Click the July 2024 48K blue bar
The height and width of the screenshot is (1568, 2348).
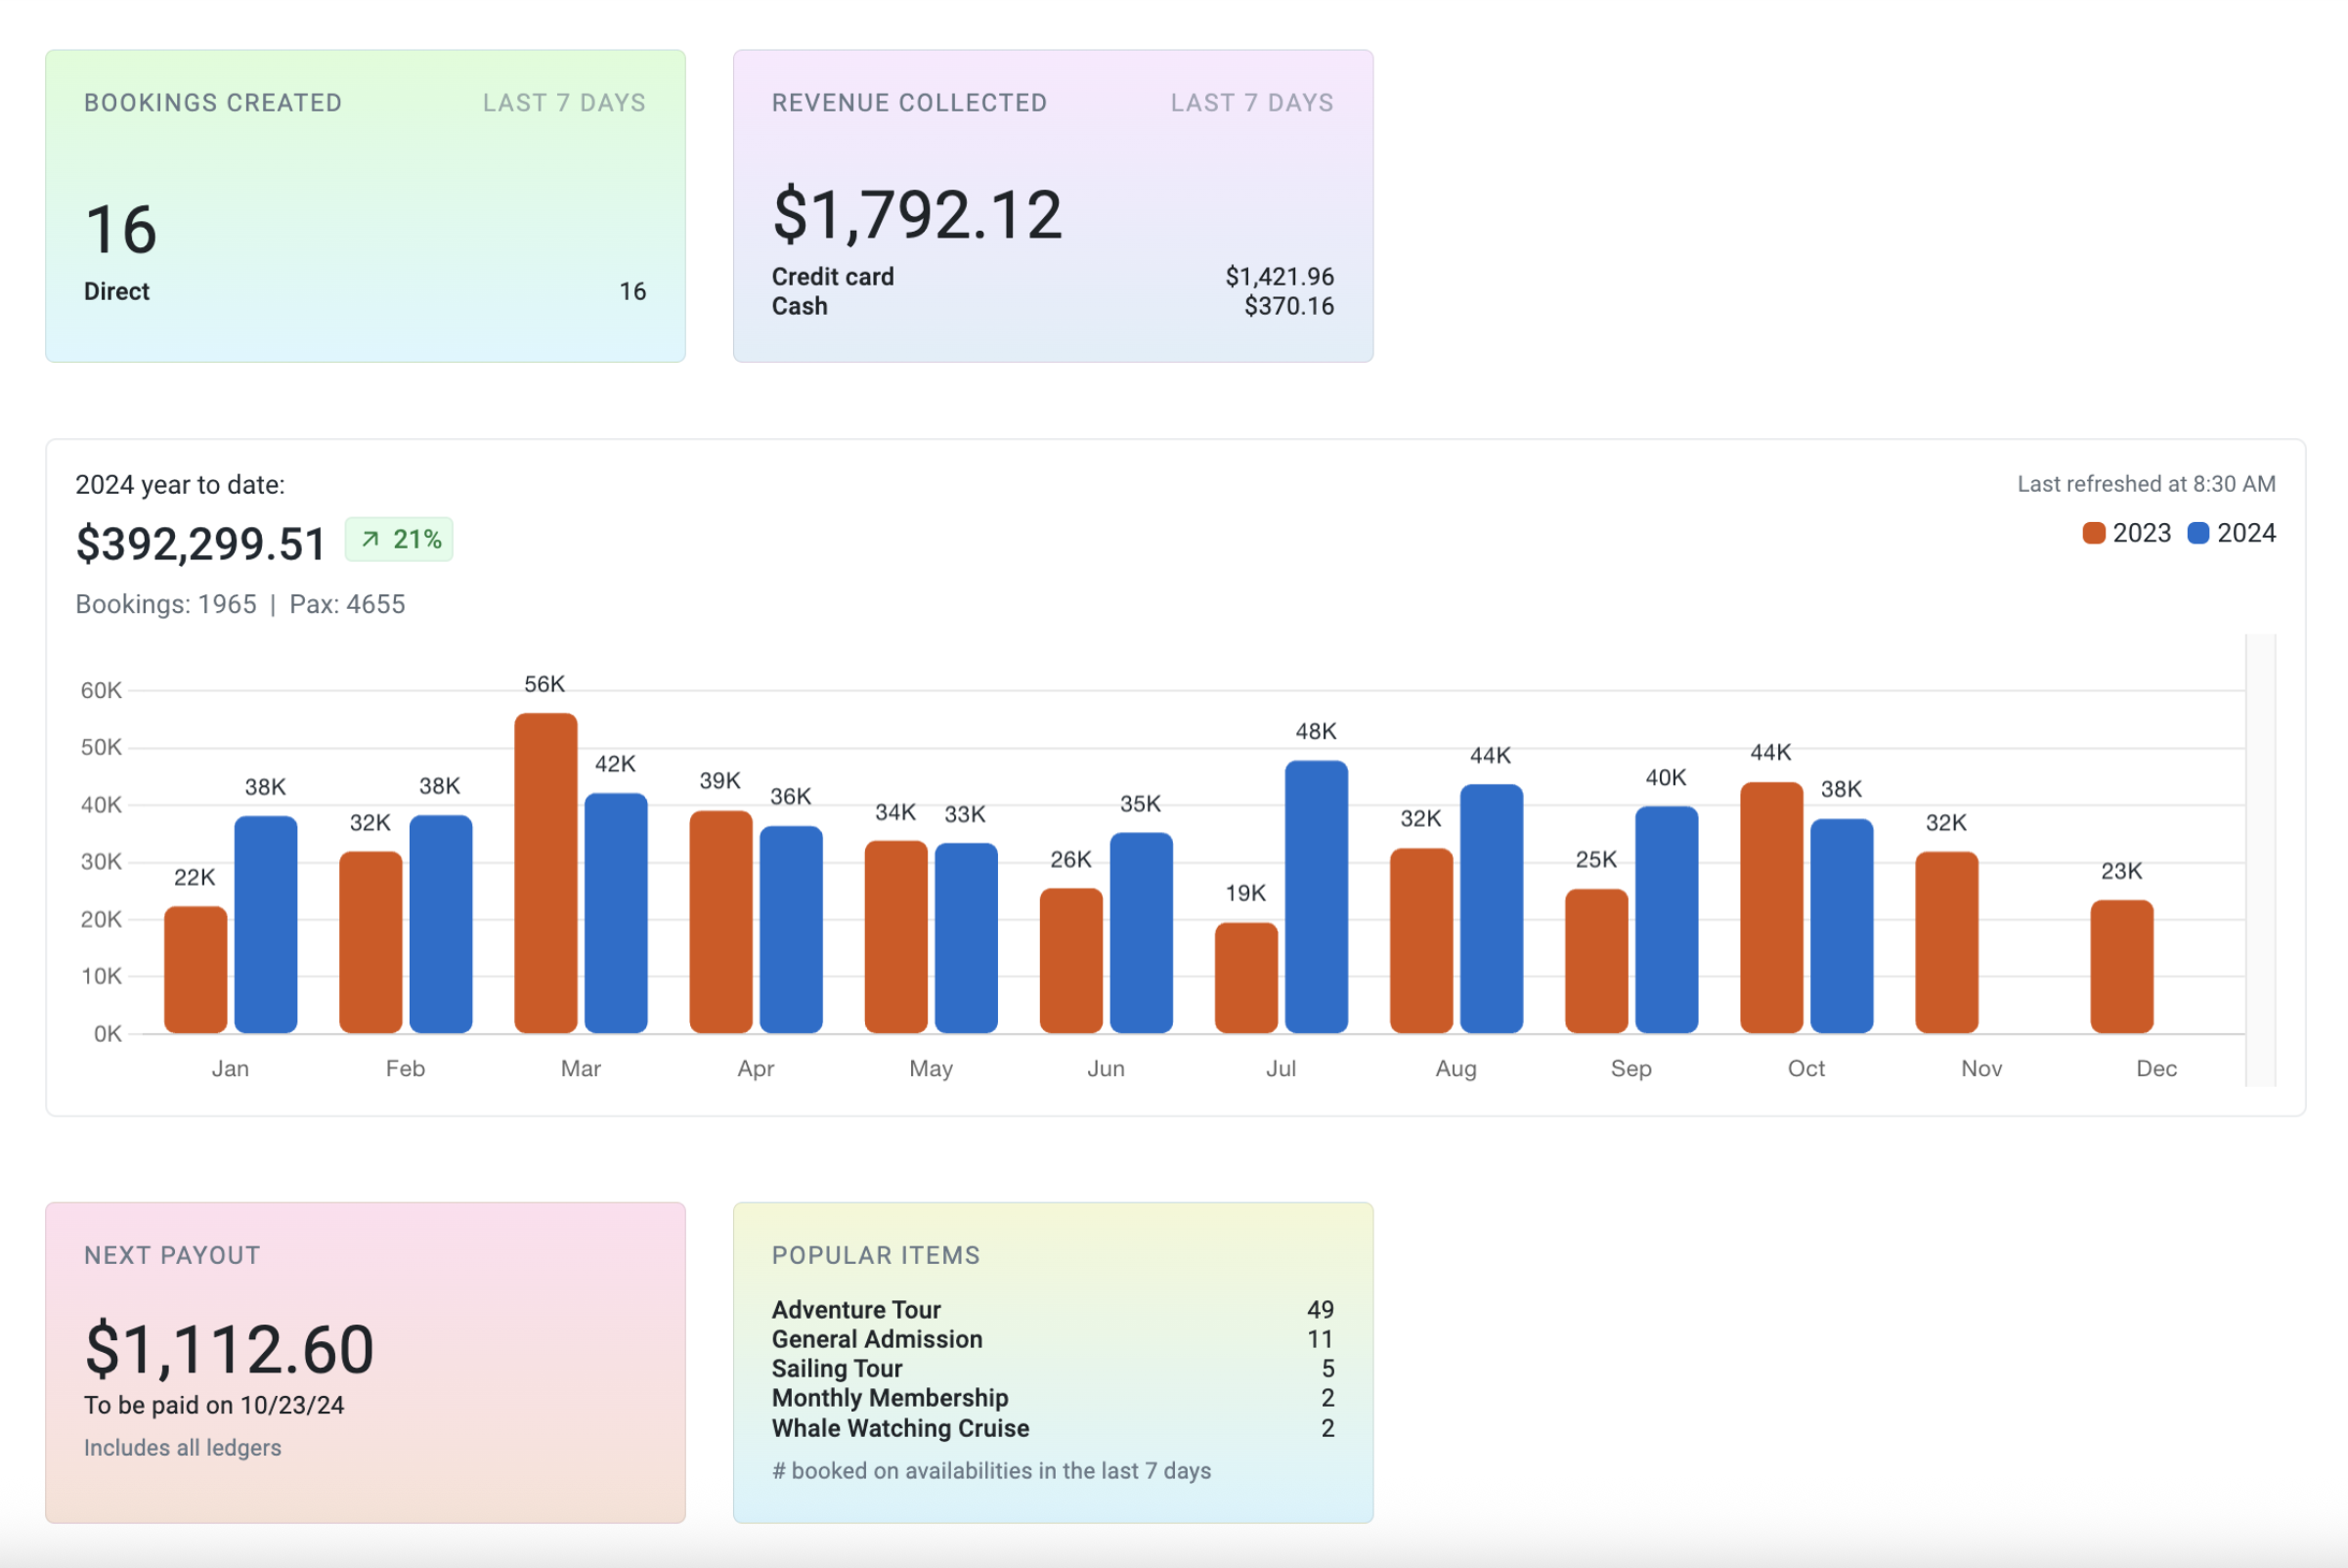pos(1316,896)
